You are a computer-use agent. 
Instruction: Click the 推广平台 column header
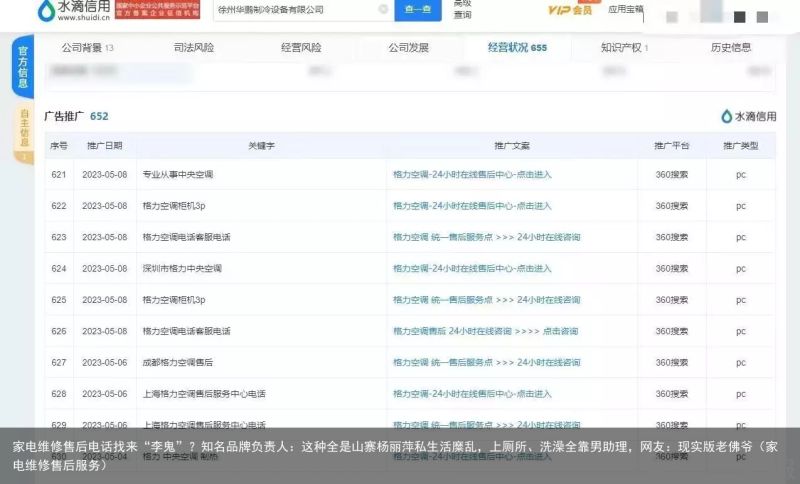pos(671,146)
